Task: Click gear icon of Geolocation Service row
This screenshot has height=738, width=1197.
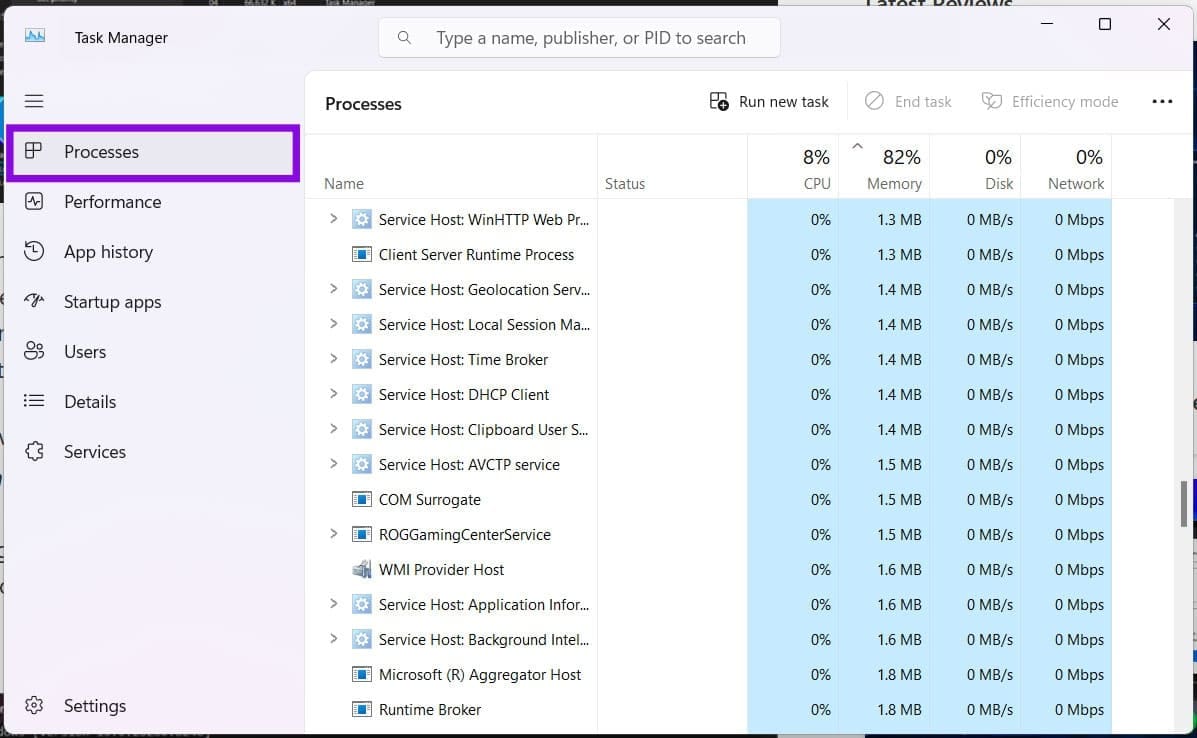Action: pyautogui.click(x=362, y=289)
